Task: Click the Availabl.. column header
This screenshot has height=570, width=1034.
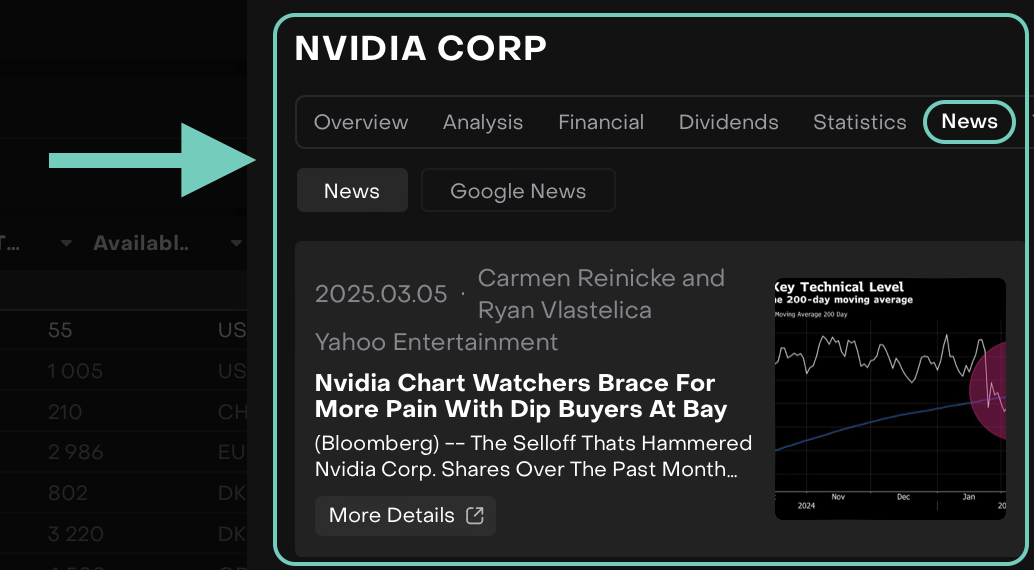Action: click(x=141, y=243)
